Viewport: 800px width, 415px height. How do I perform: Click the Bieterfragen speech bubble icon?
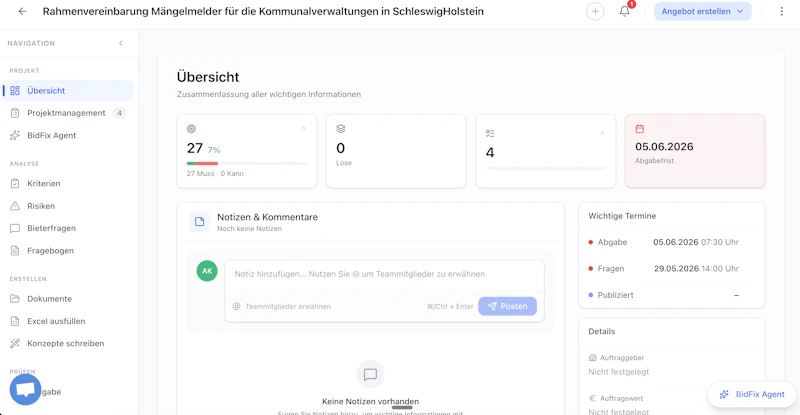point(15,228)
